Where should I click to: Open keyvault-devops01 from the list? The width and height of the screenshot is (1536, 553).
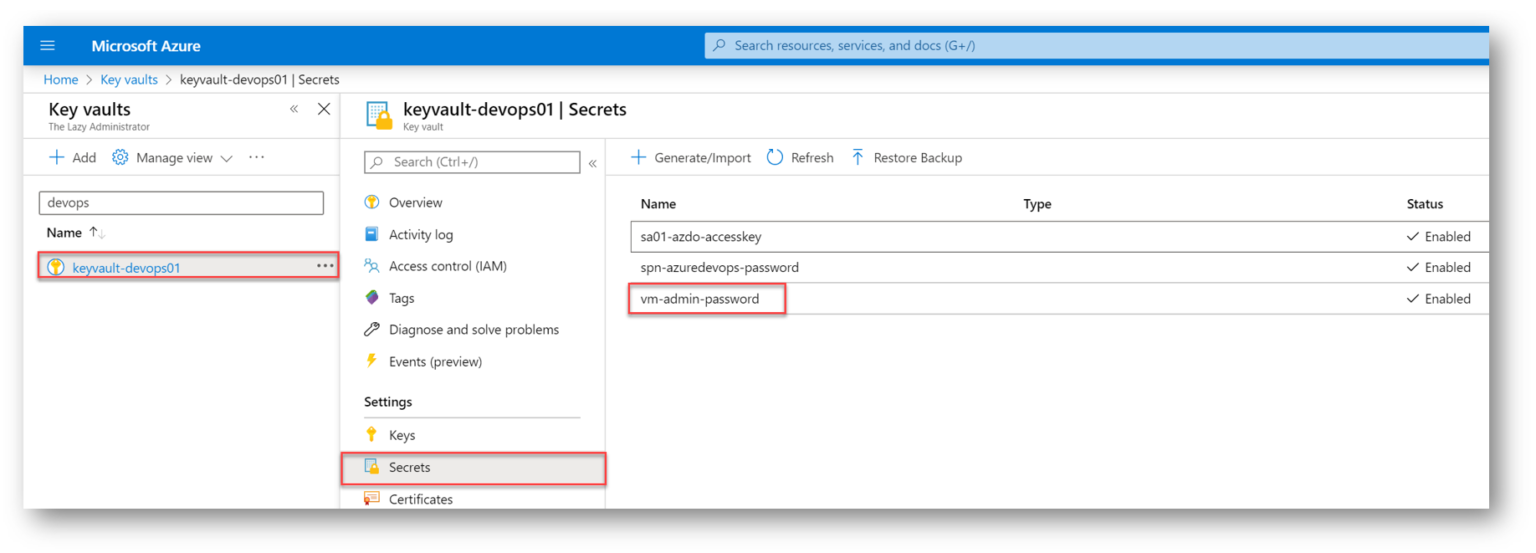(126, 268)
